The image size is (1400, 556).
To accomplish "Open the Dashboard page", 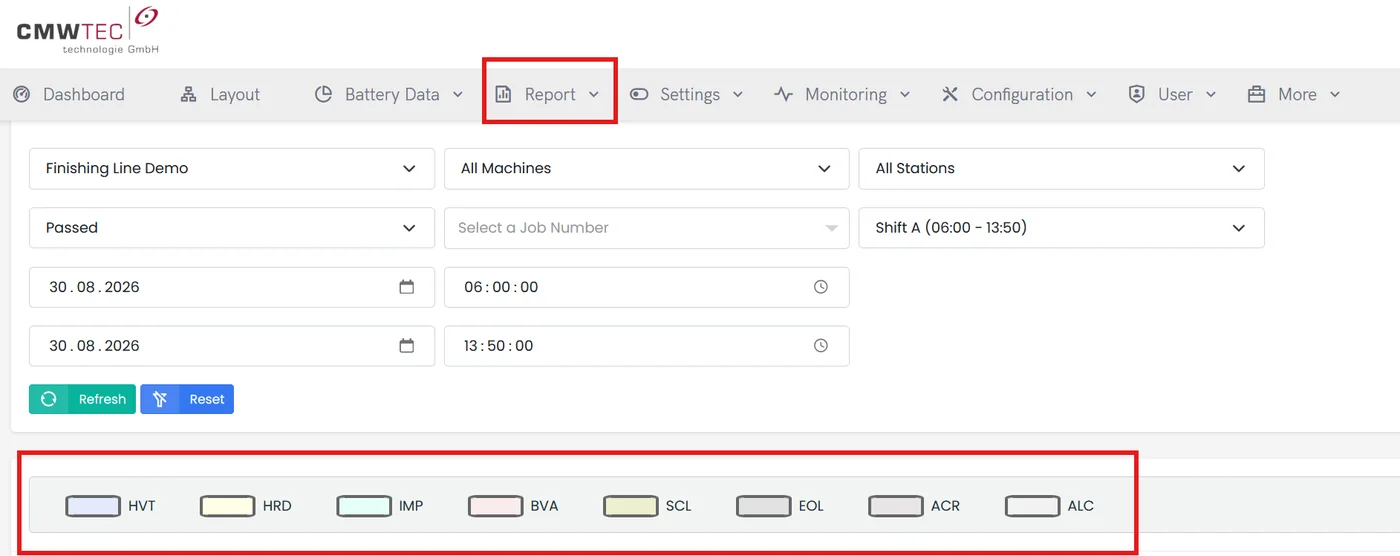I will (69, 94).
